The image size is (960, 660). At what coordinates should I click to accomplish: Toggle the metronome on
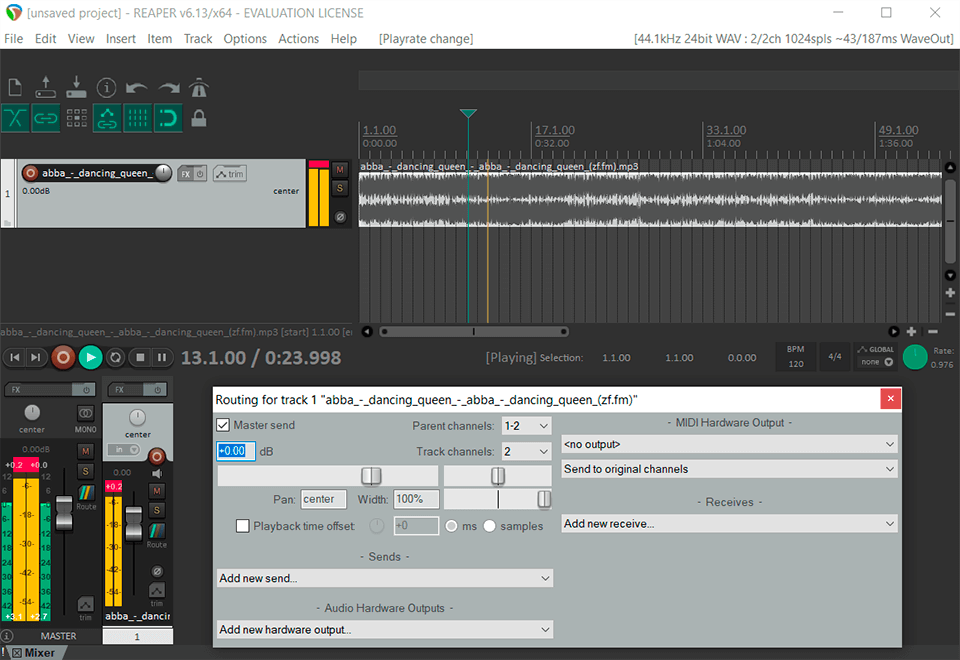click(x=200, y=87)
